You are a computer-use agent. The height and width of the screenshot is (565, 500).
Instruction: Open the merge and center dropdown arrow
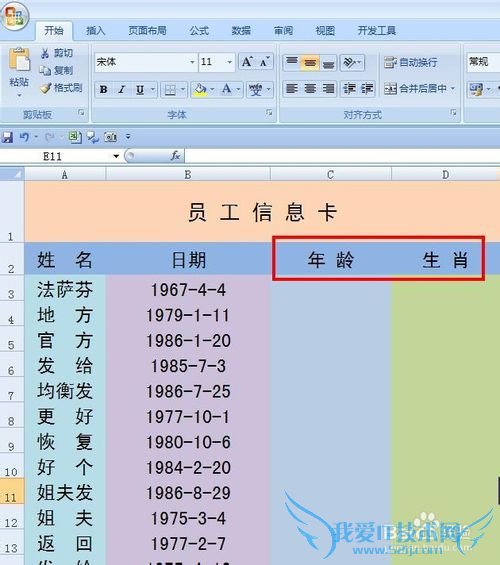point(453,89)
